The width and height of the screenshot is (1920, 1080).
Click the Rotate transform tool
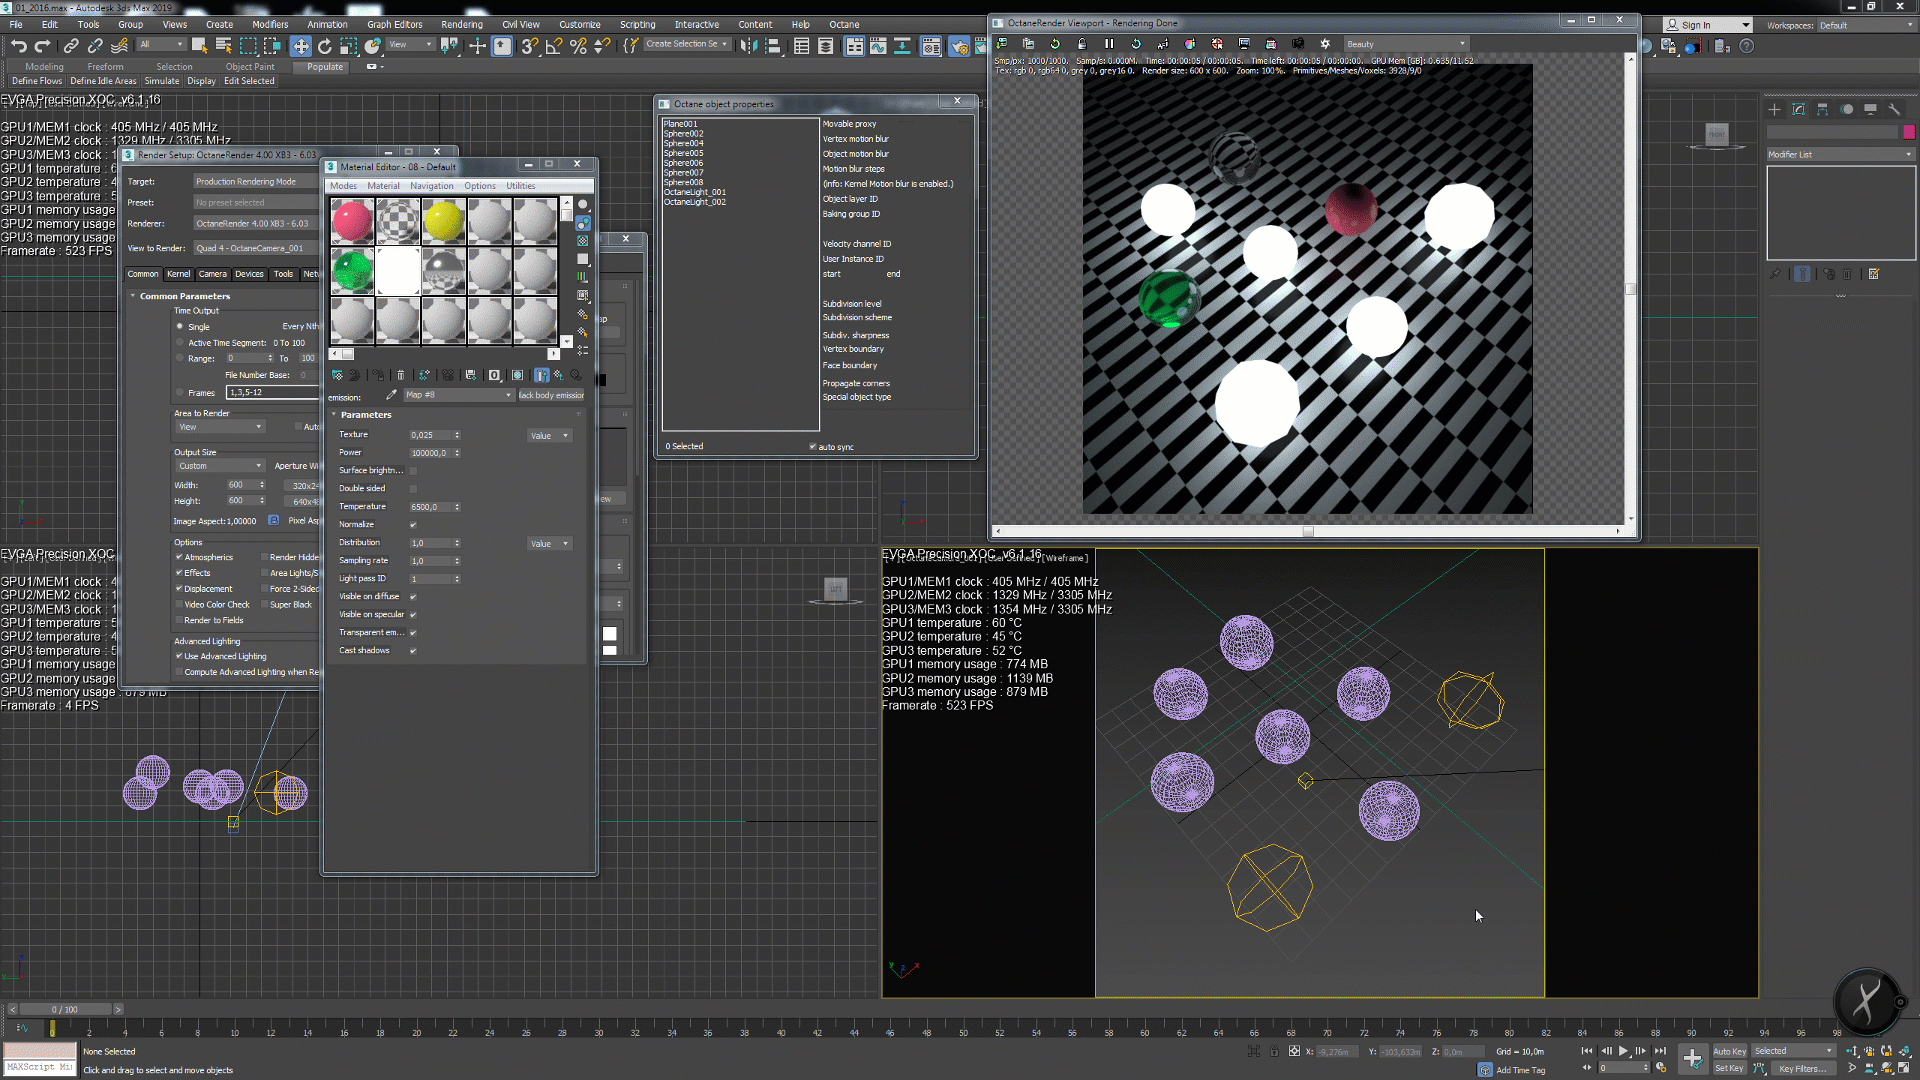324,46
